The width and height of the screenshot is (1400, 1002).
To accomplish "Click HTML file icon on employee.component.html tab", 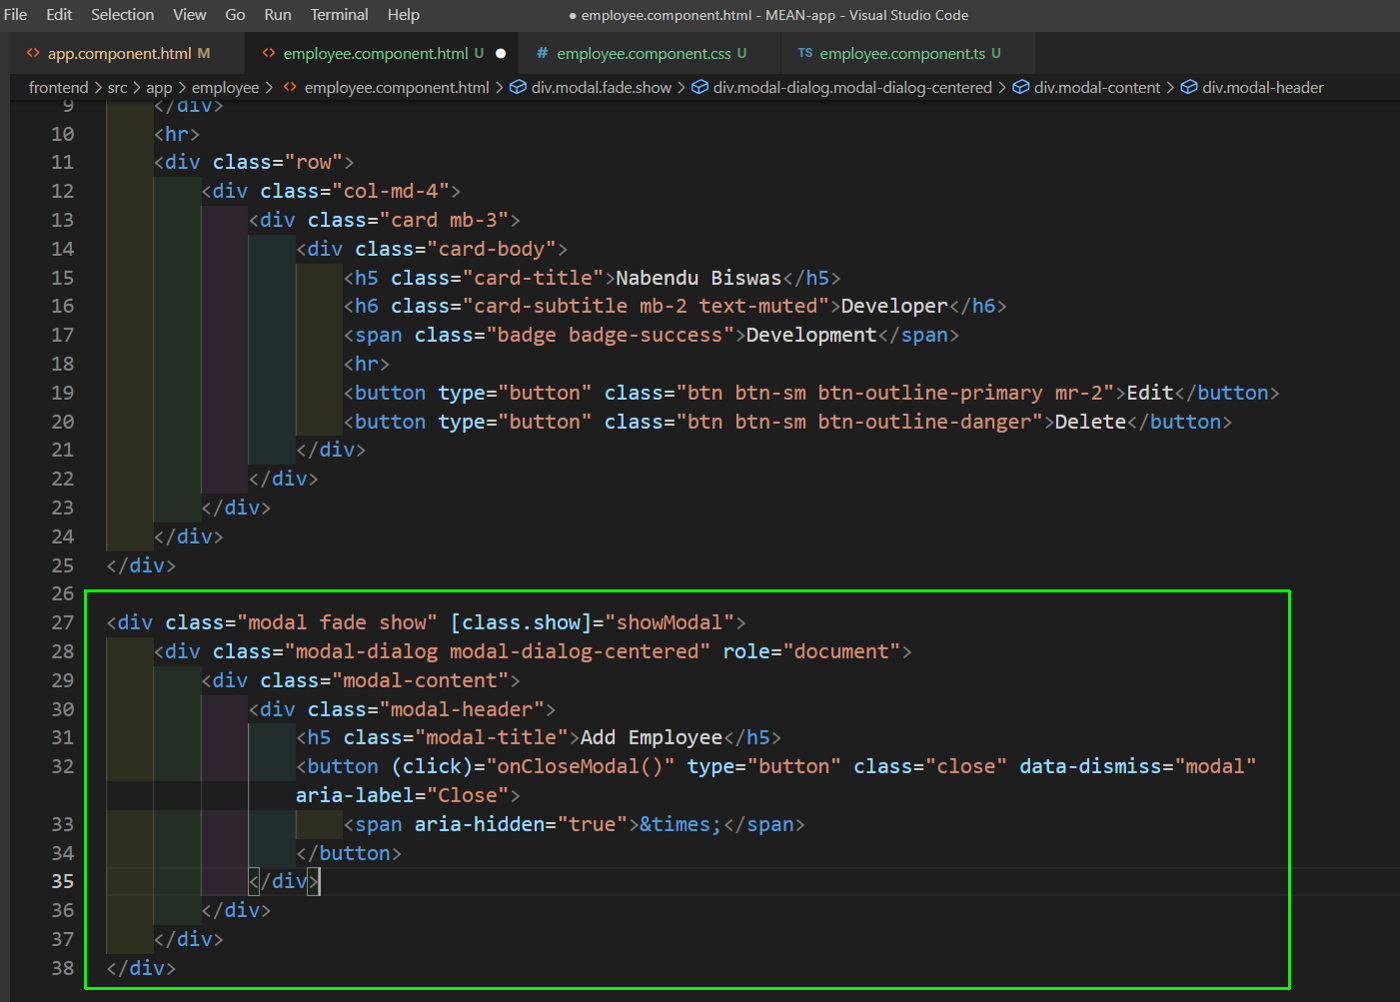I will [x=268, y=53].
